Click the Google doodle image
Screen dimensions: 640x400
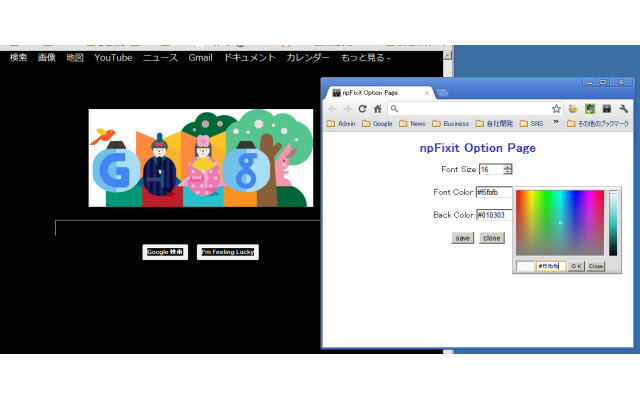click(x=201, y=158)
